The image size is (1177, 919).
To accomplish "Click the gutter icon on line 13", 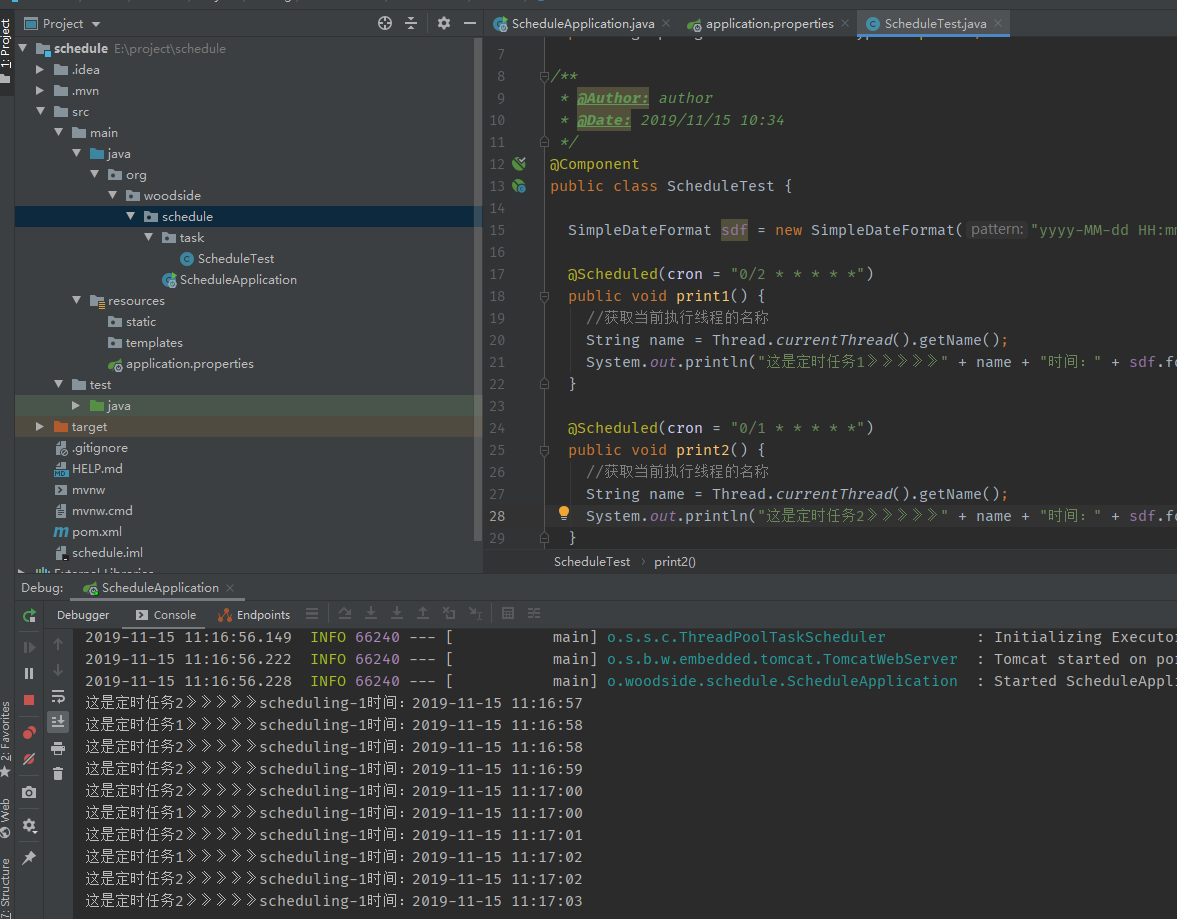I will point(519,186).
